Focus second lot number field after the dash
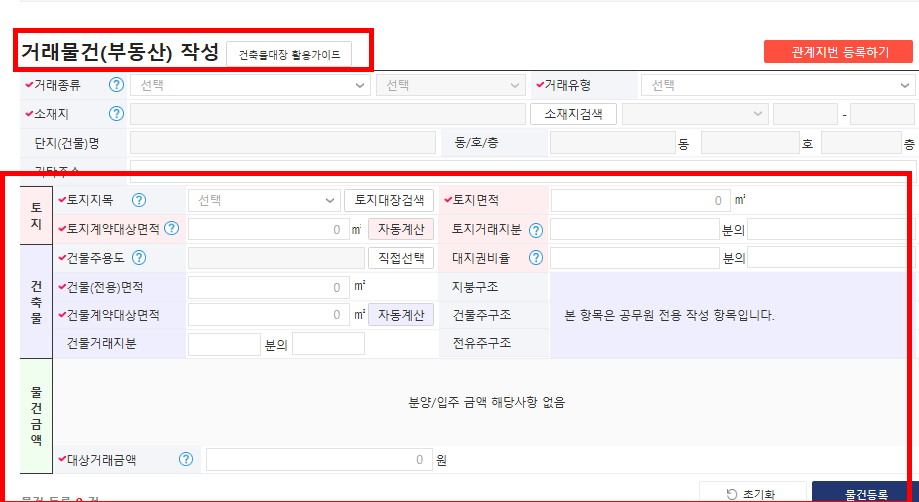919x502 pixels. point(882,114)
